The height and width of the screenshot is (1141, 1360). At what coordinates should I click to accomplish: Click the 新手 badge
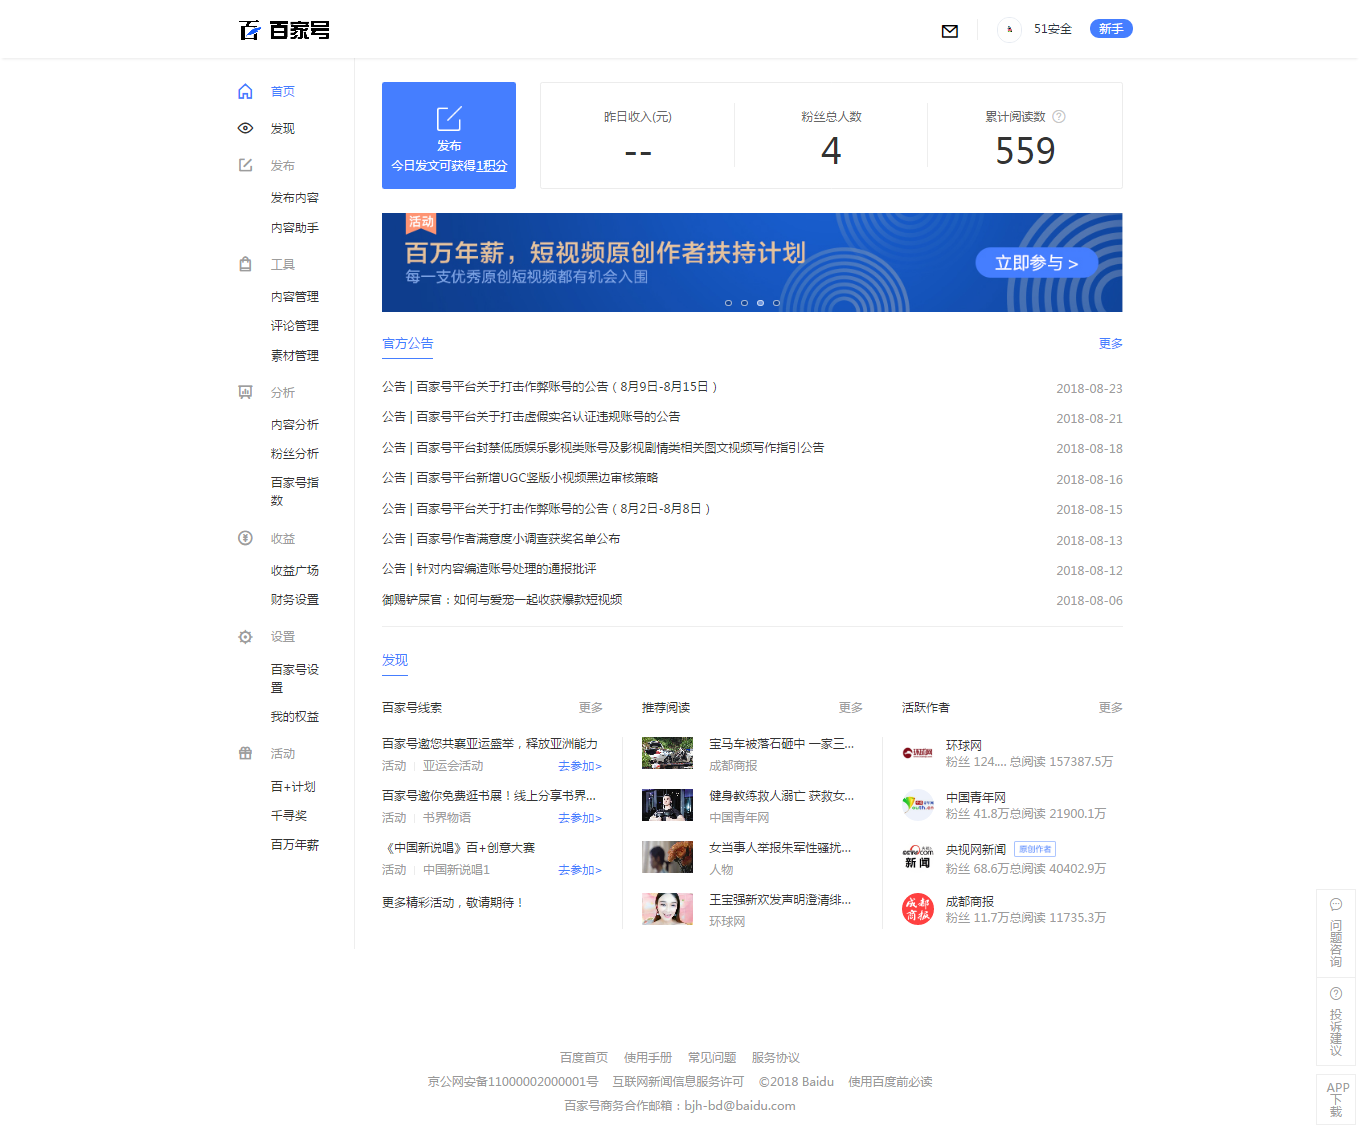1111,29
